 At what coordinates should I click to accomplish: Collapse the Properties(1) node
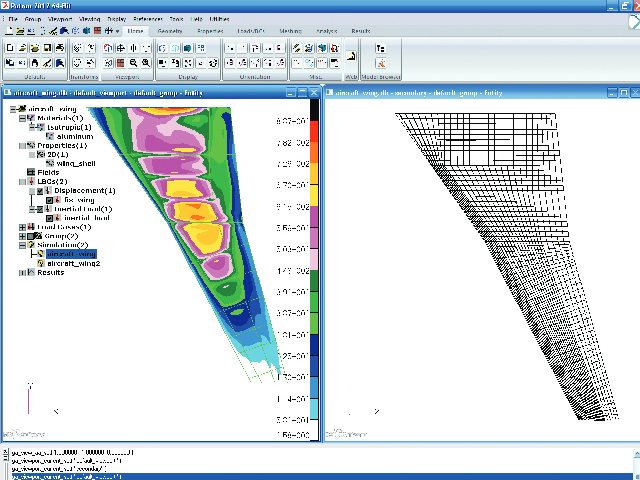[22, 146]
